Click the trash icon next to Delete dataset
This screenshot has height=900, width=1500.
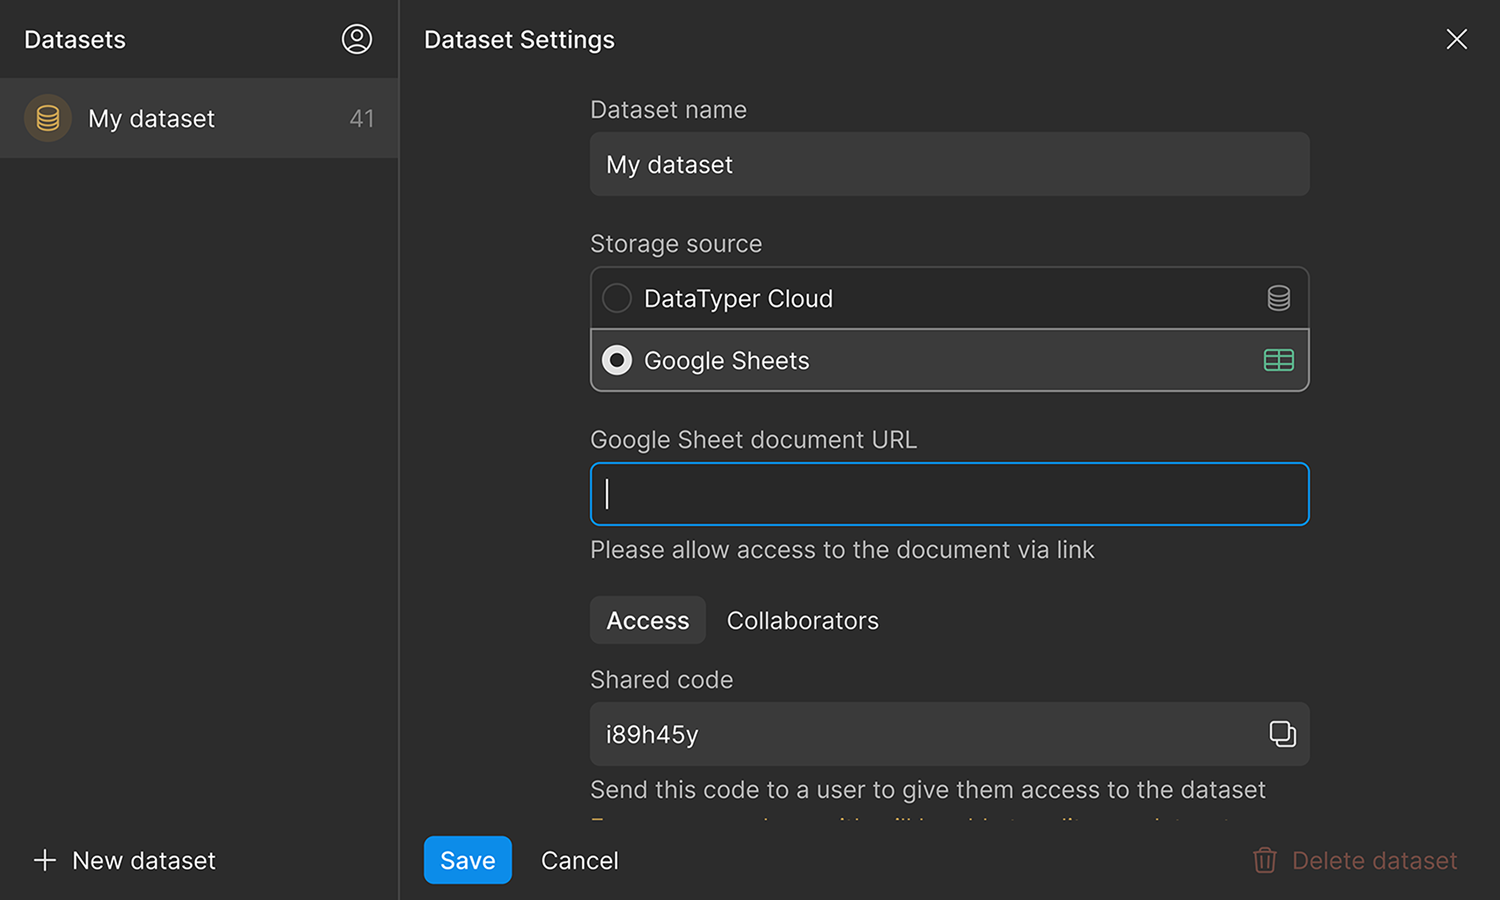pyautogui.click(x=1264, y=860)
